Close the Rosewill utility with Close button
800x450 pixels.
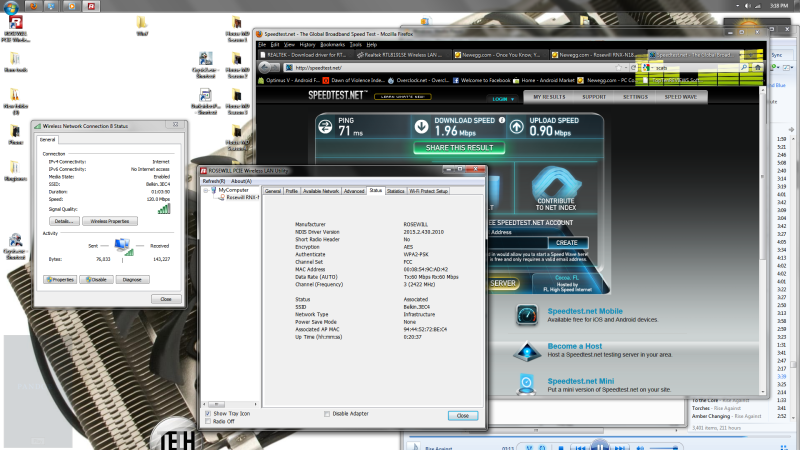(x=463, y=416)
